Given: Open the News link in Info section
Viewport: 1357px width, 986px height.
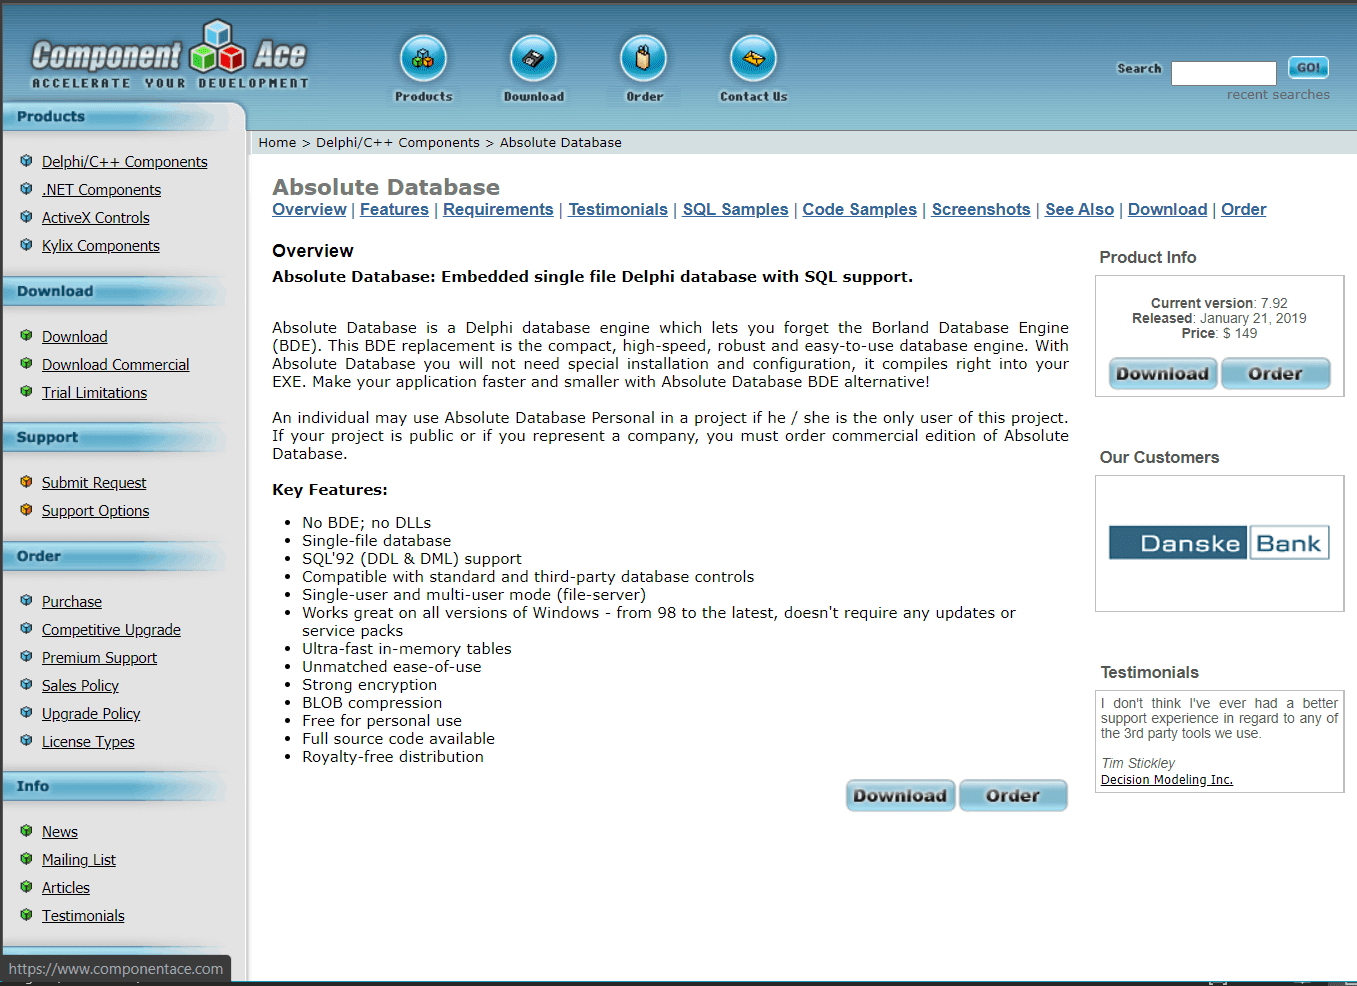Looking at the screenshot, I should pos(60,832).
